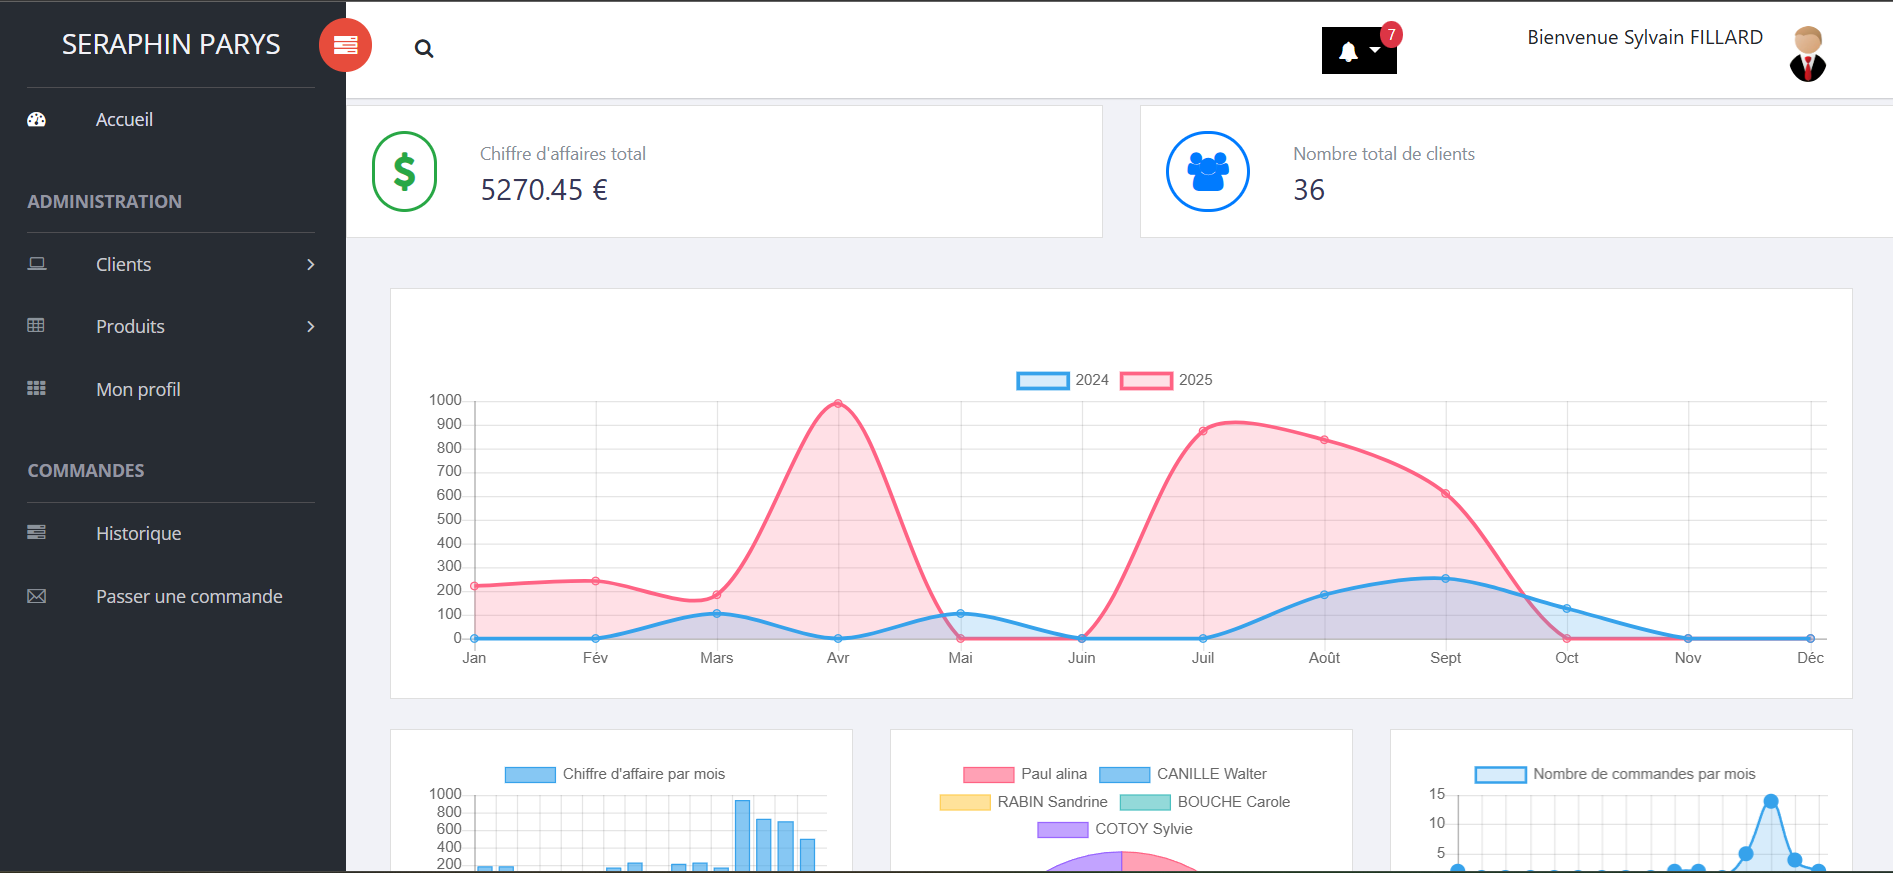This screenshot has width=1893, height=873.
Task: Click the blue clients group icon
Action: point(1207,172)
